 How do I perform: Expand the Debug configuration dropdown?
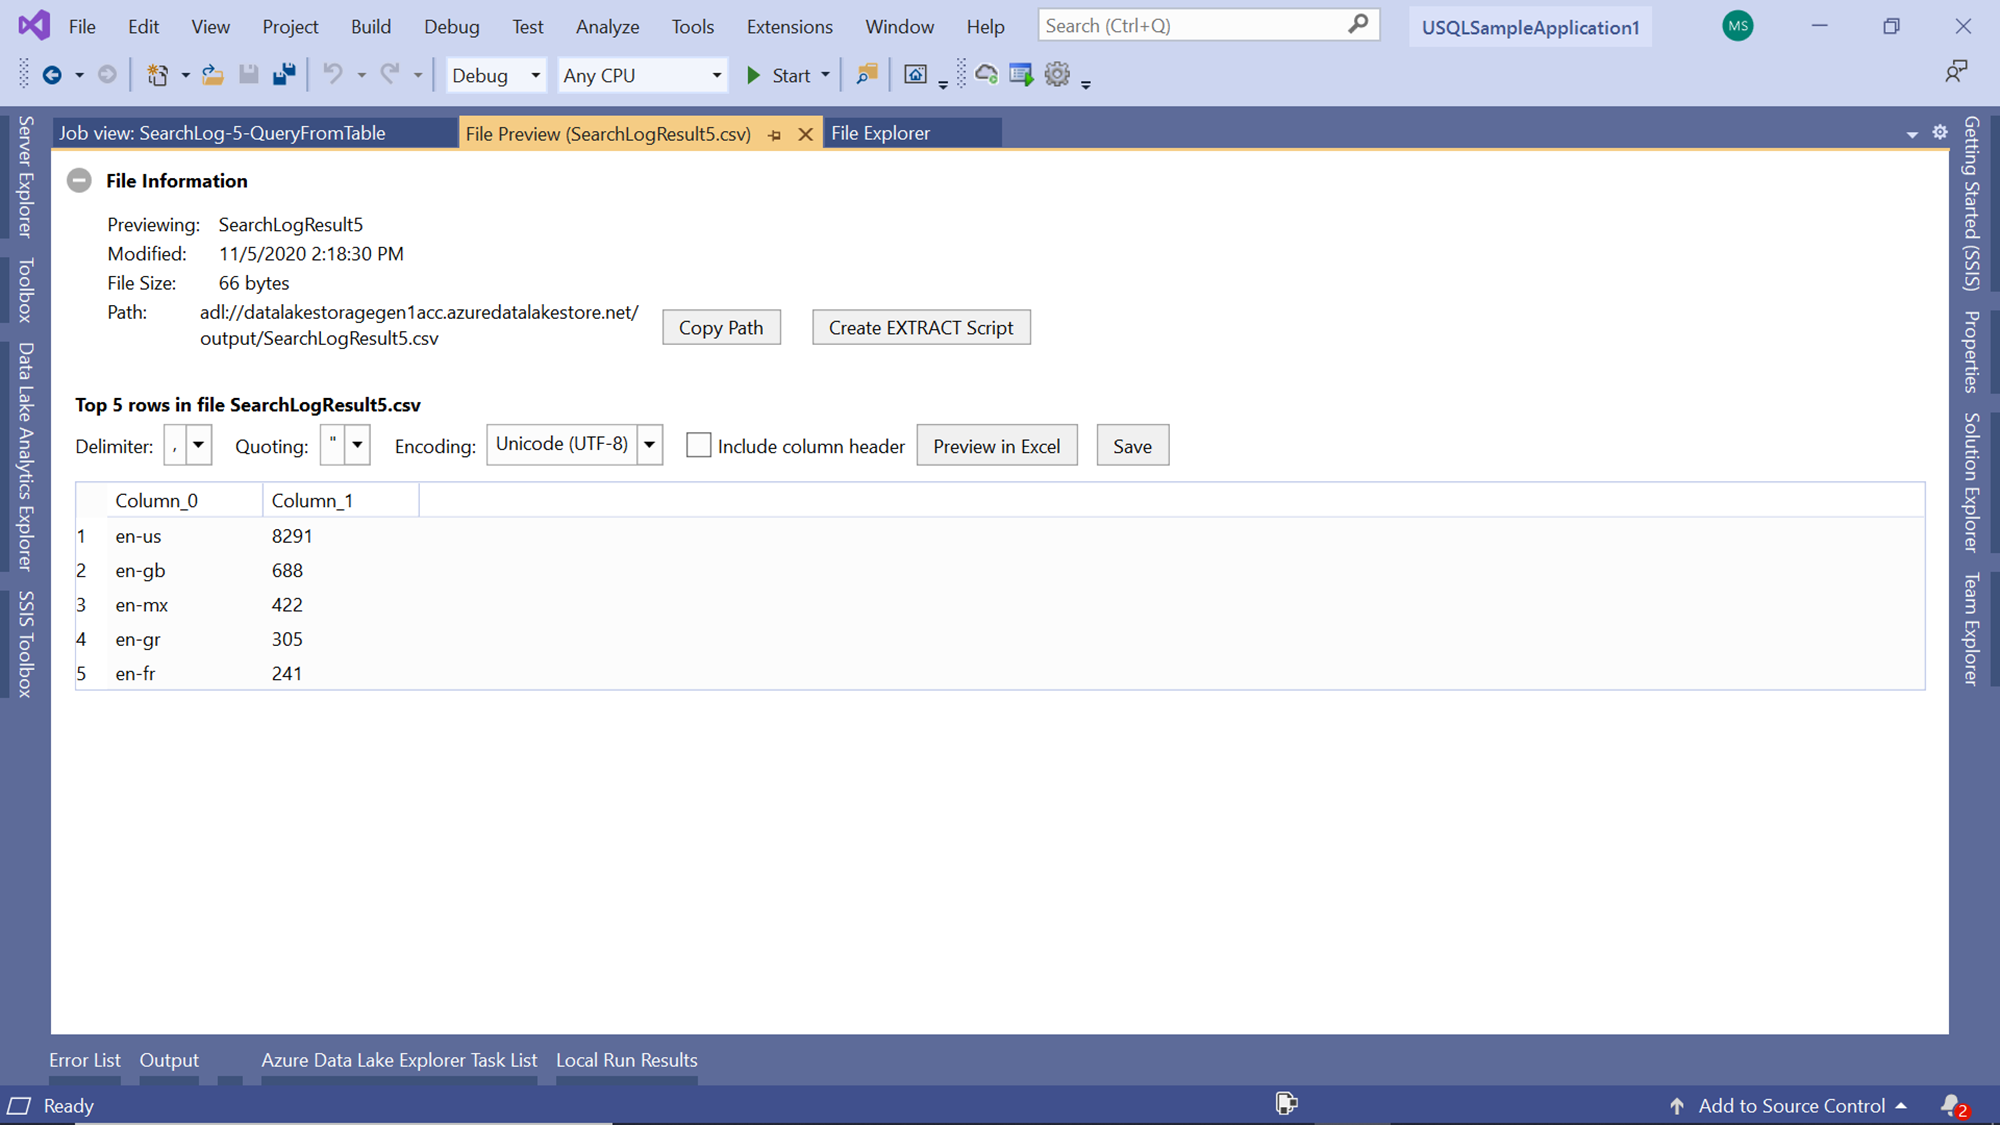[x=535, y=76]
